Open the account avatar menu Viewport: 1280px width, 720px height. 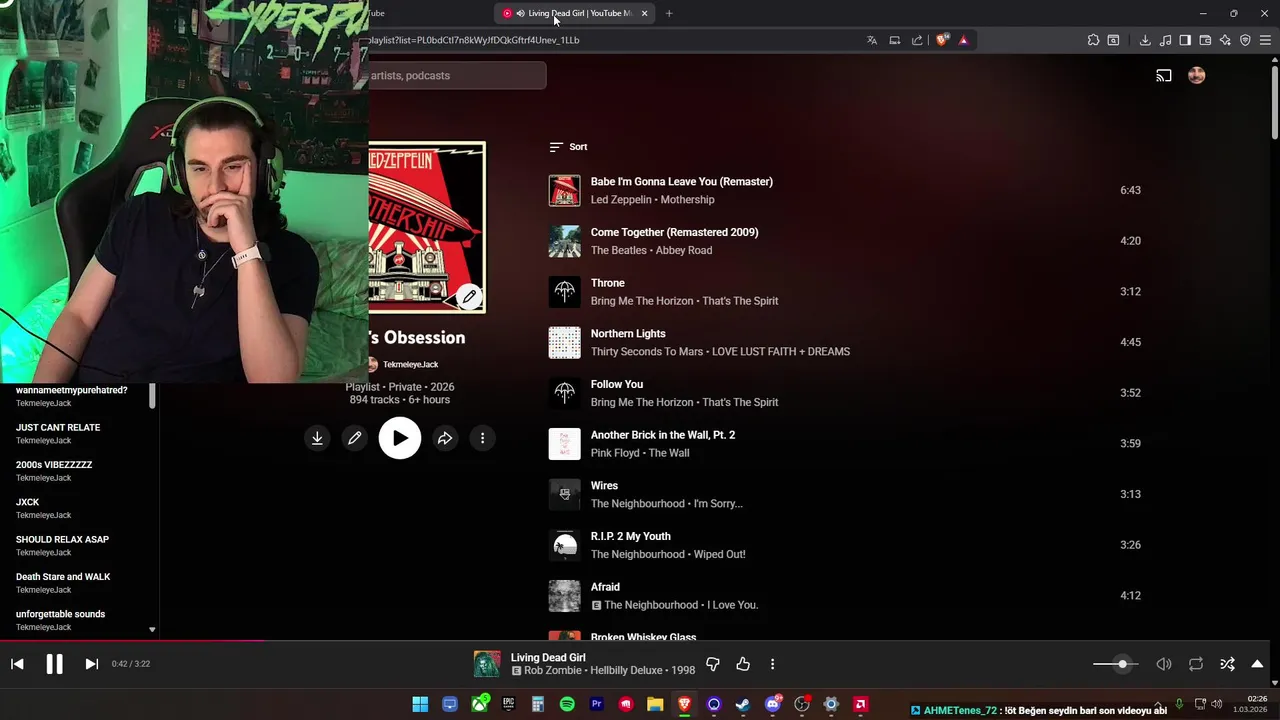coord(1196,76)
